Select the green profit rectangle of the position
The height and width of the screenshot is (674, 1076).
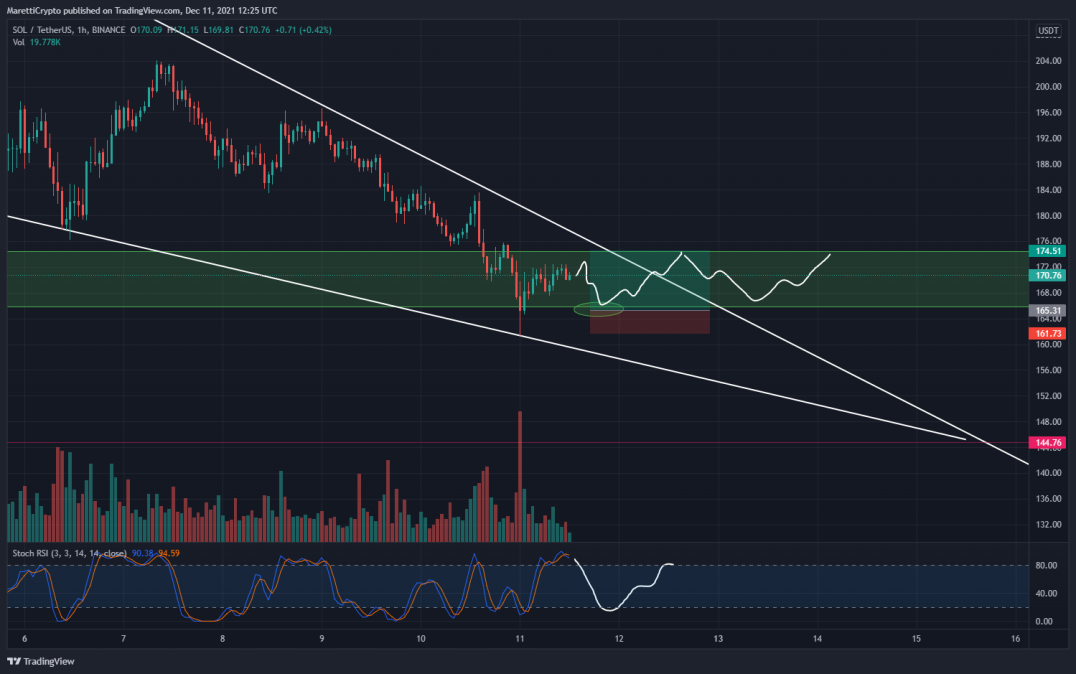650,281
